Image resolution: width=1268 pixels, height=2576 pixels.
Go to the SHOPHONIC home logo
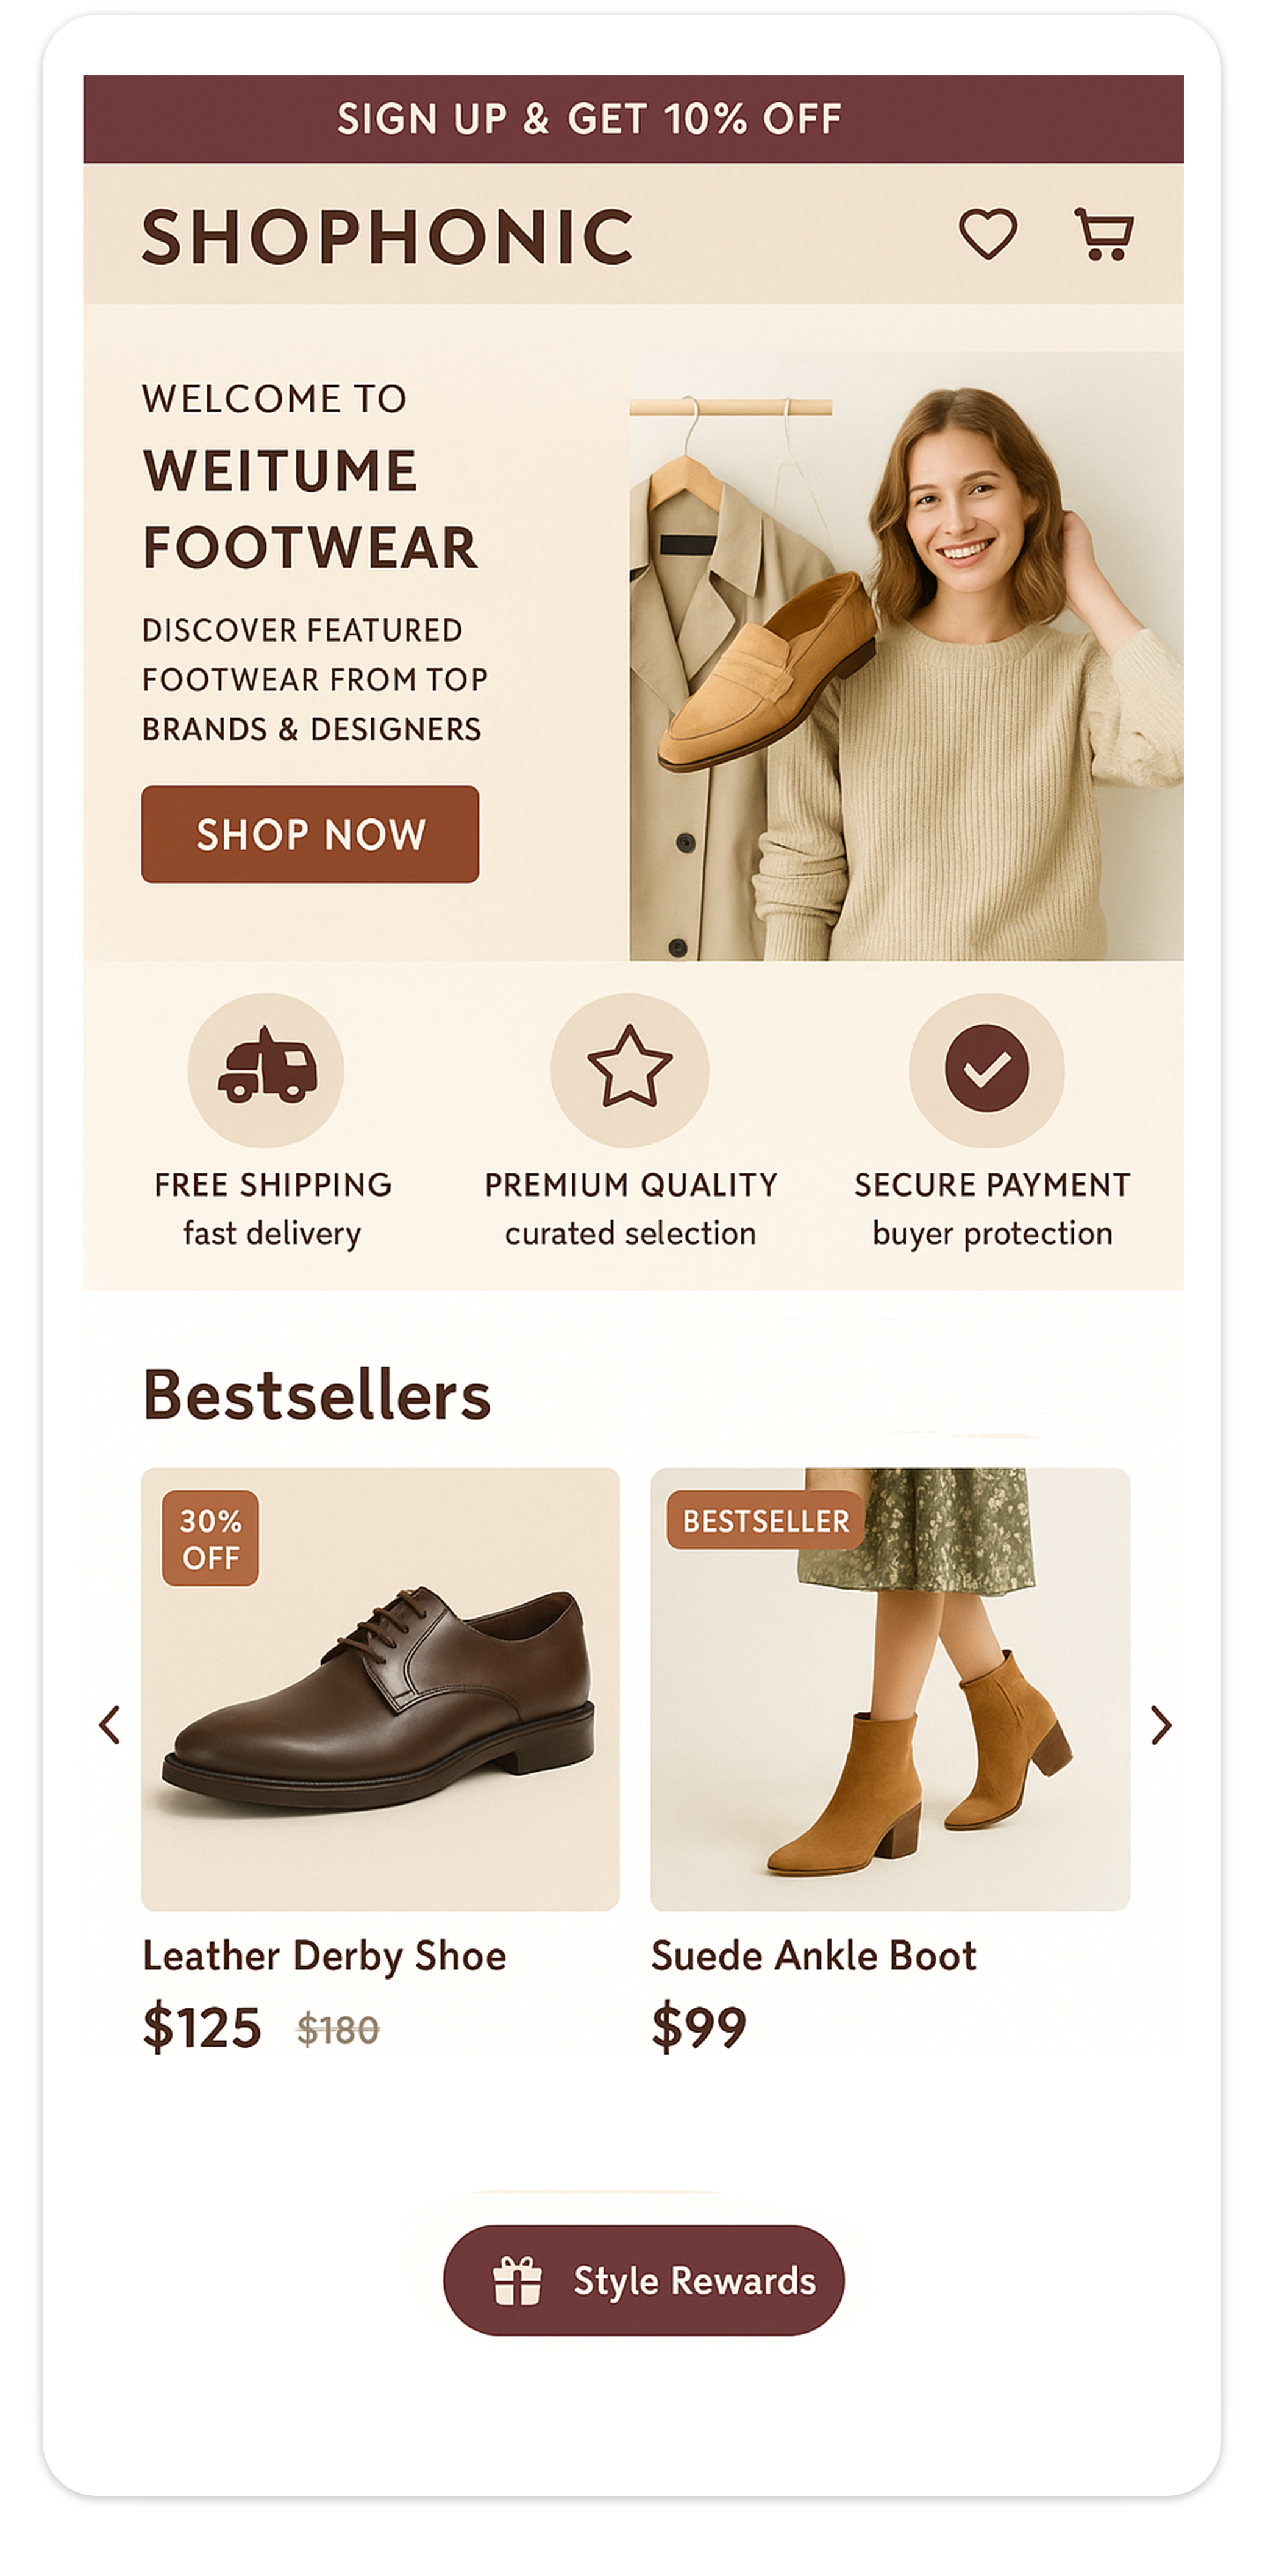387,237
